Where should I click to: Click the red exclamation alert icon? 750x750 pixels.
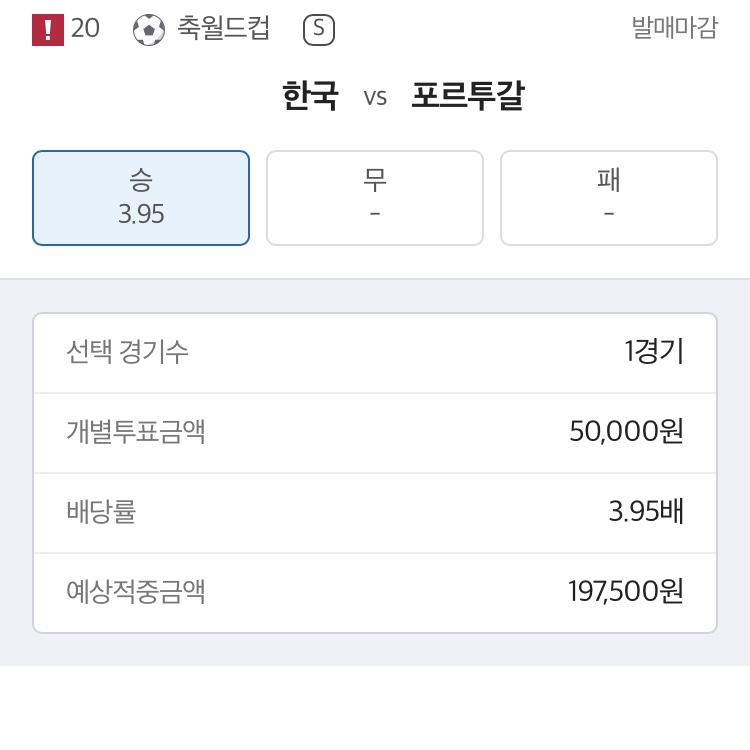coord(47,30)
